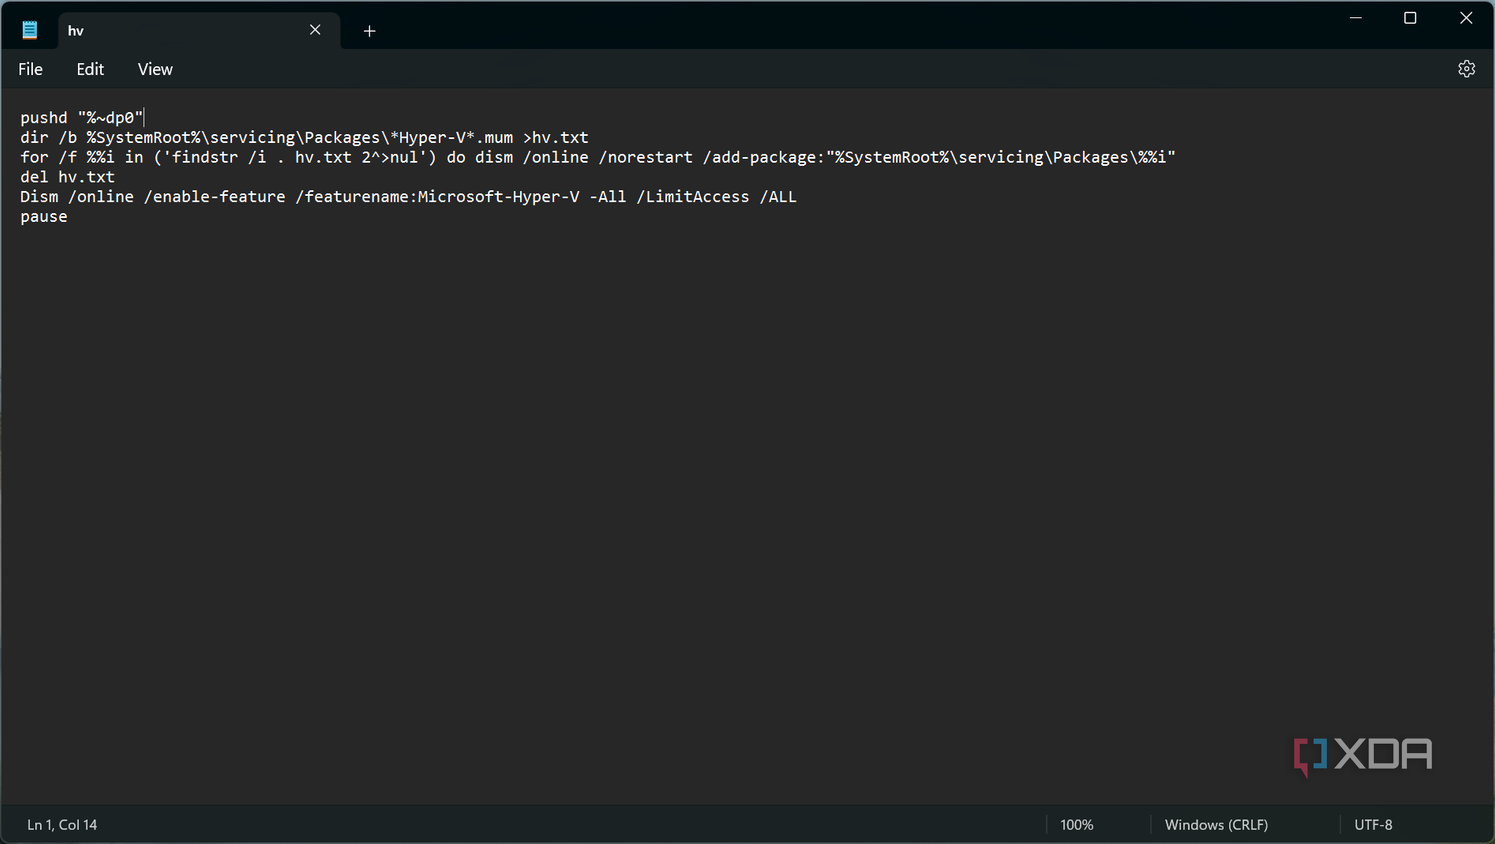Click the 100% zoom level in status bar
This screenshot has height=844, width=1495.
click(x=1077, y=825)
